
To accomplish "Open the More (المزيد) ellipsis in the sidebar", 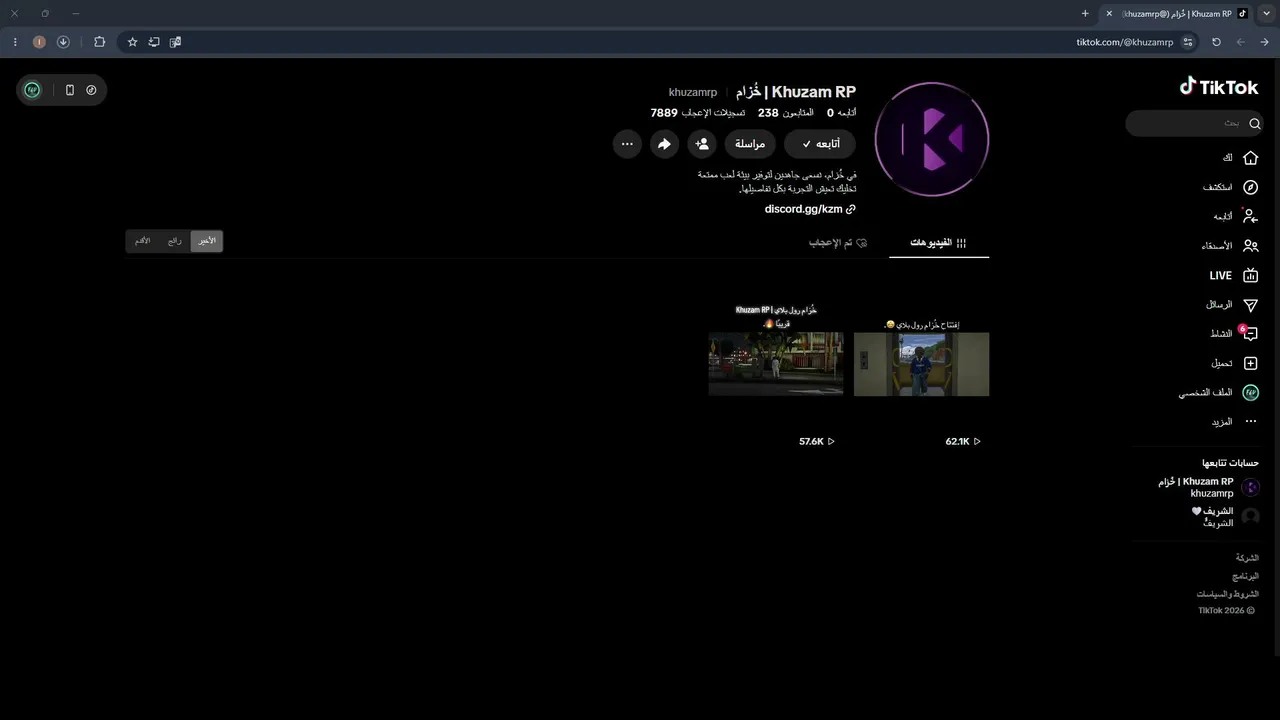I will [x=1250, y=422].
